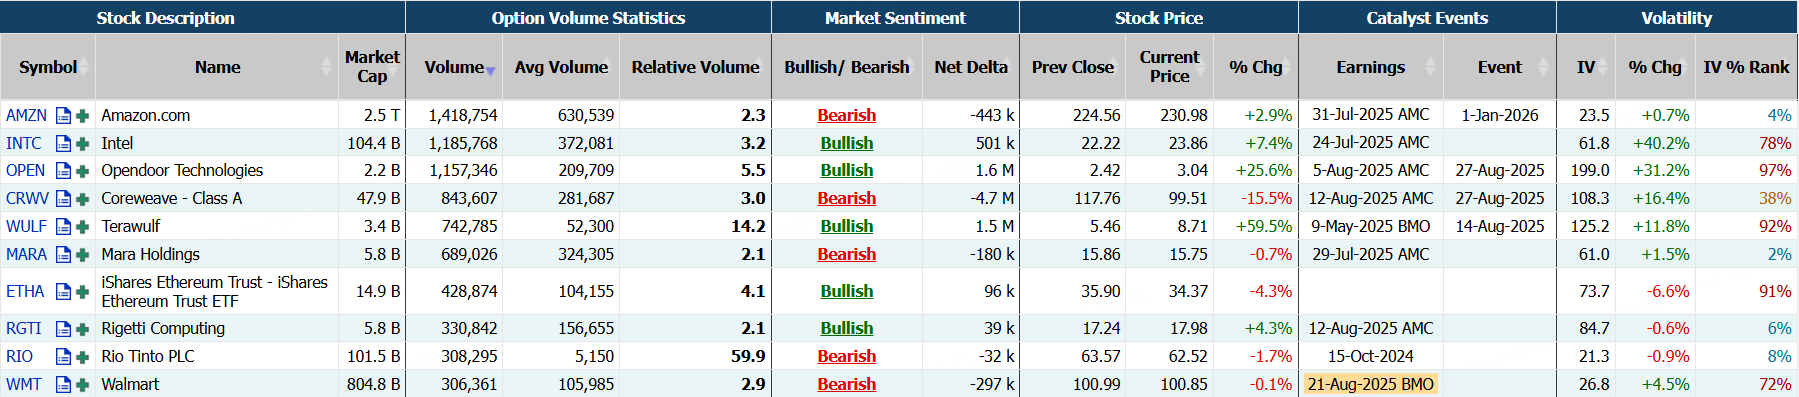Viewport: 1799px width, 397px height.
Task: Open the document icon beside RIO
Action: point(63,357)
